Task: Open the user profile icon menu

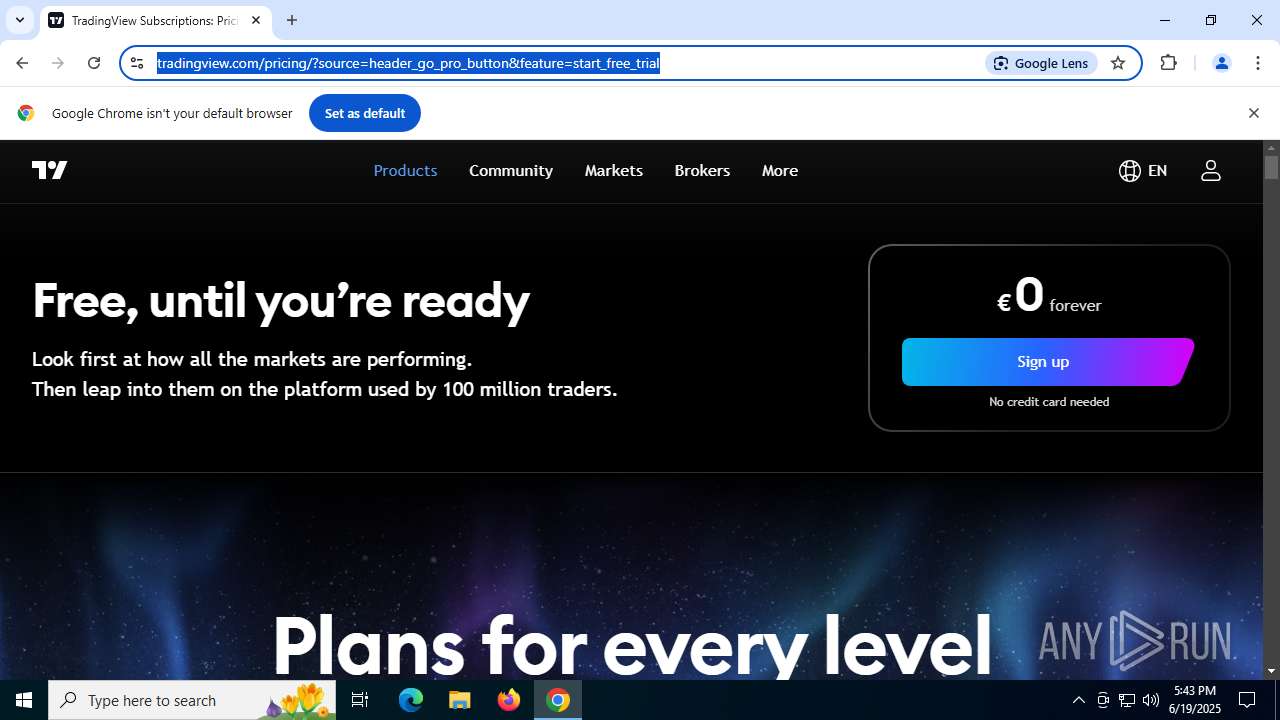Action: coord(1211,171)
